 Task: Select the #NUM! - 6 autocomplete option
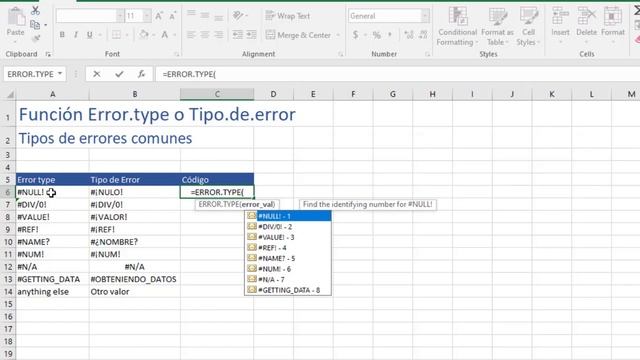[x=288, y=269]
